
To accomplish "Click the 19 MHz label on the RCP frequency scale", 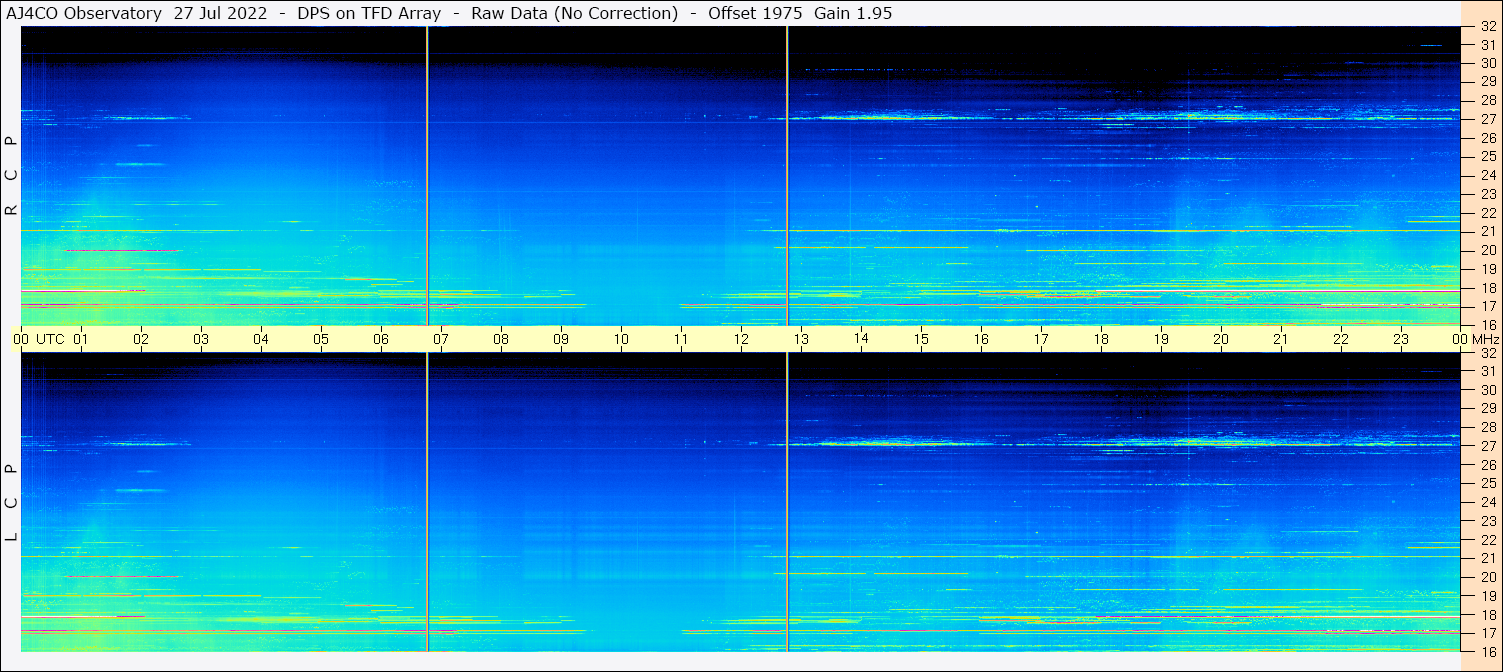I will (1487, 269).
